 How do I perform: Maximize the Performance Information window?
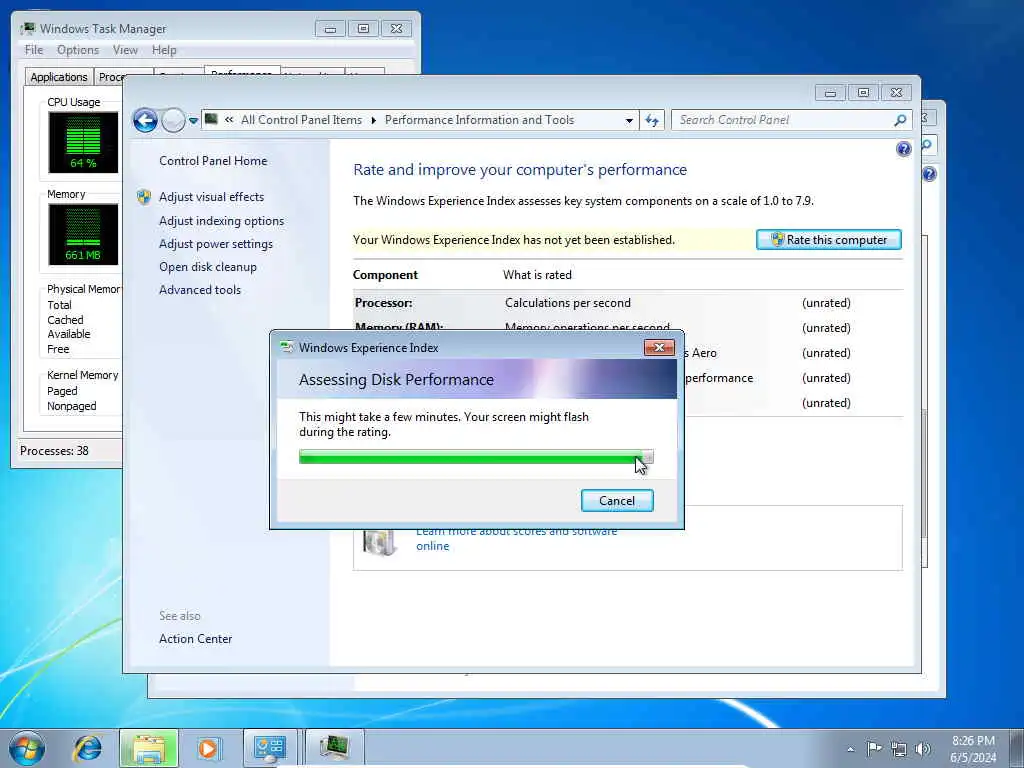pyautogui.click(x=863, y=93)
